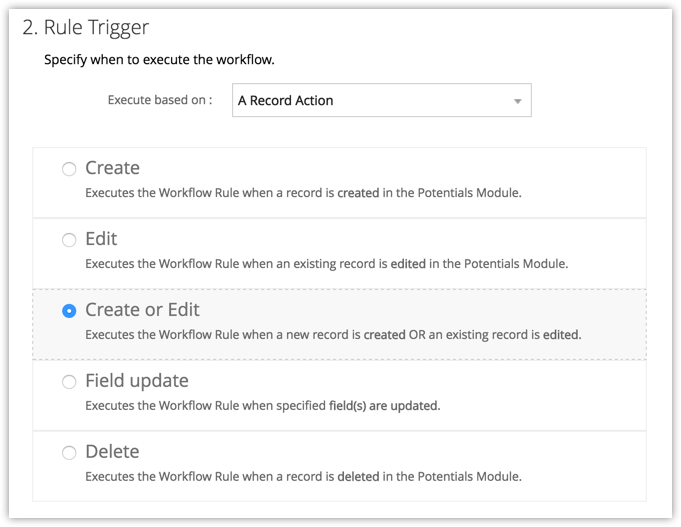Click the 'created OR an existing record' description

click(x=332, y=335)
